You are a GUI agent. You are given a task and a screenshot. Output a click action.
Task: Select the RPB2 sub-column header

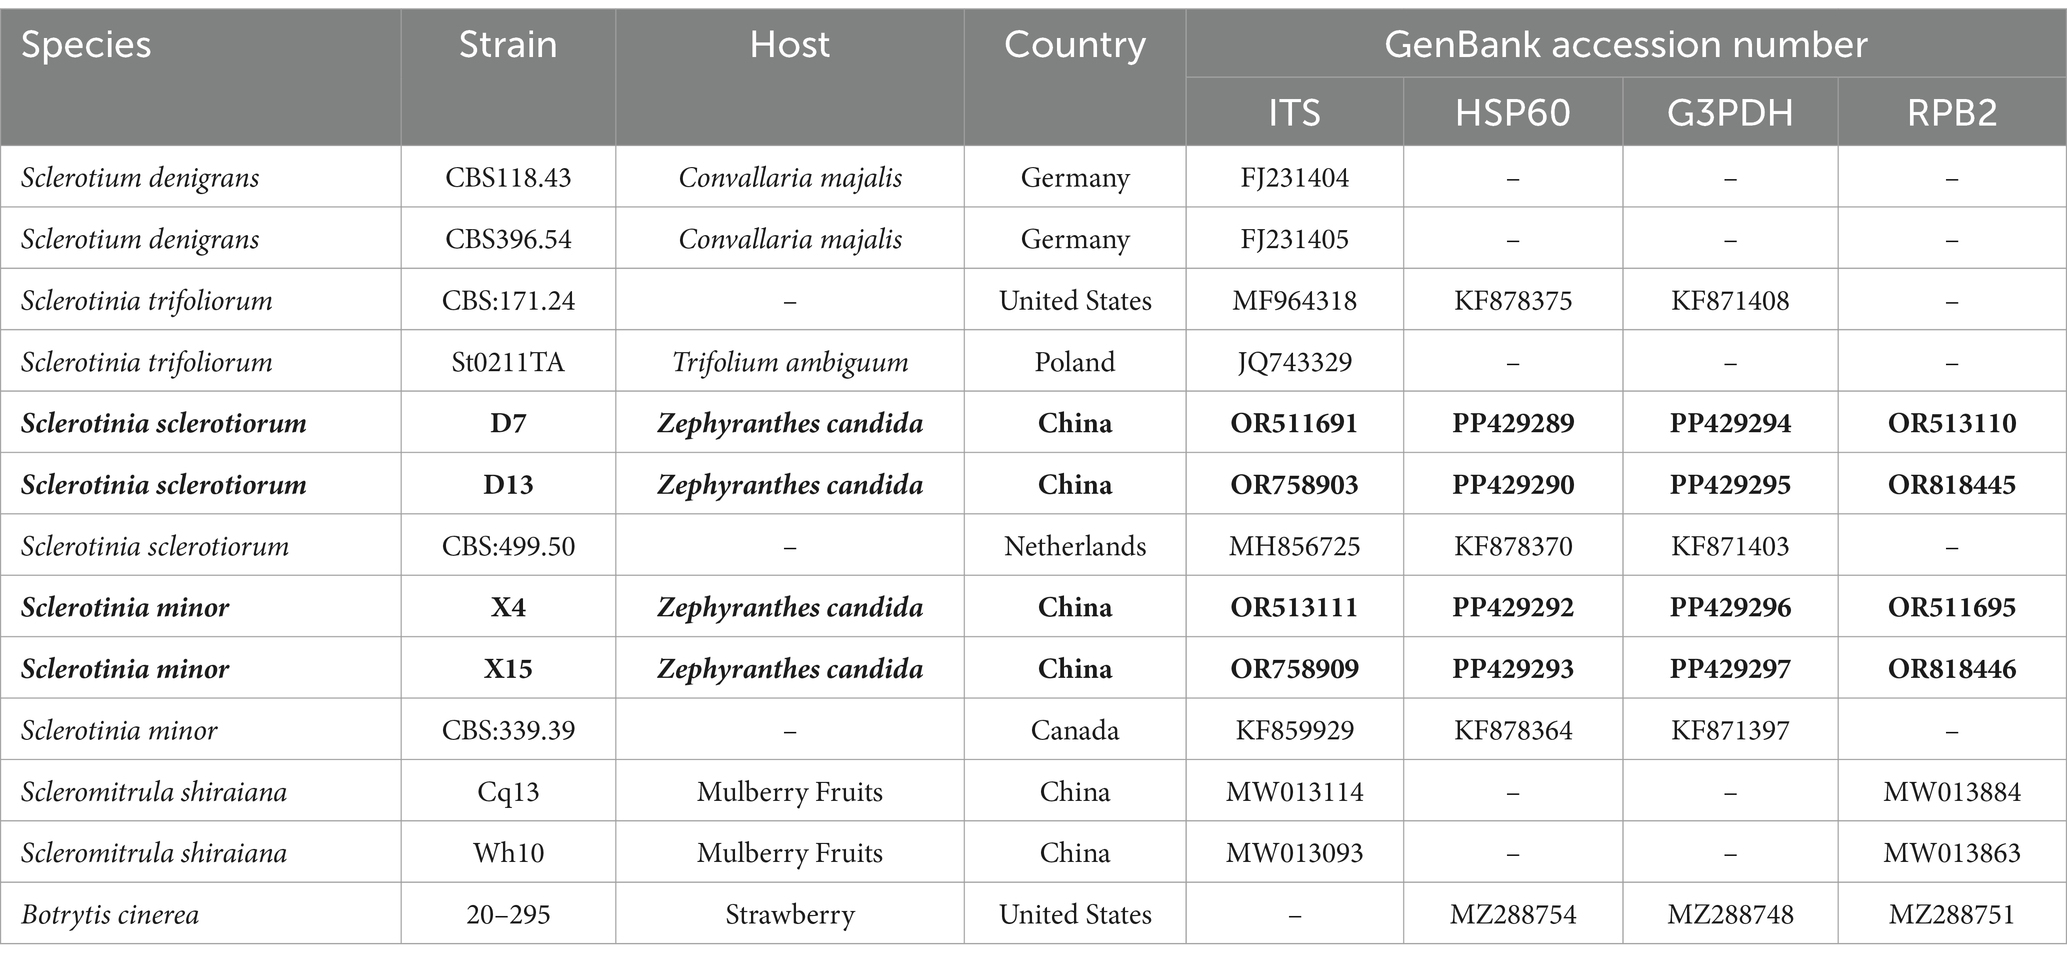(1952, 112)
